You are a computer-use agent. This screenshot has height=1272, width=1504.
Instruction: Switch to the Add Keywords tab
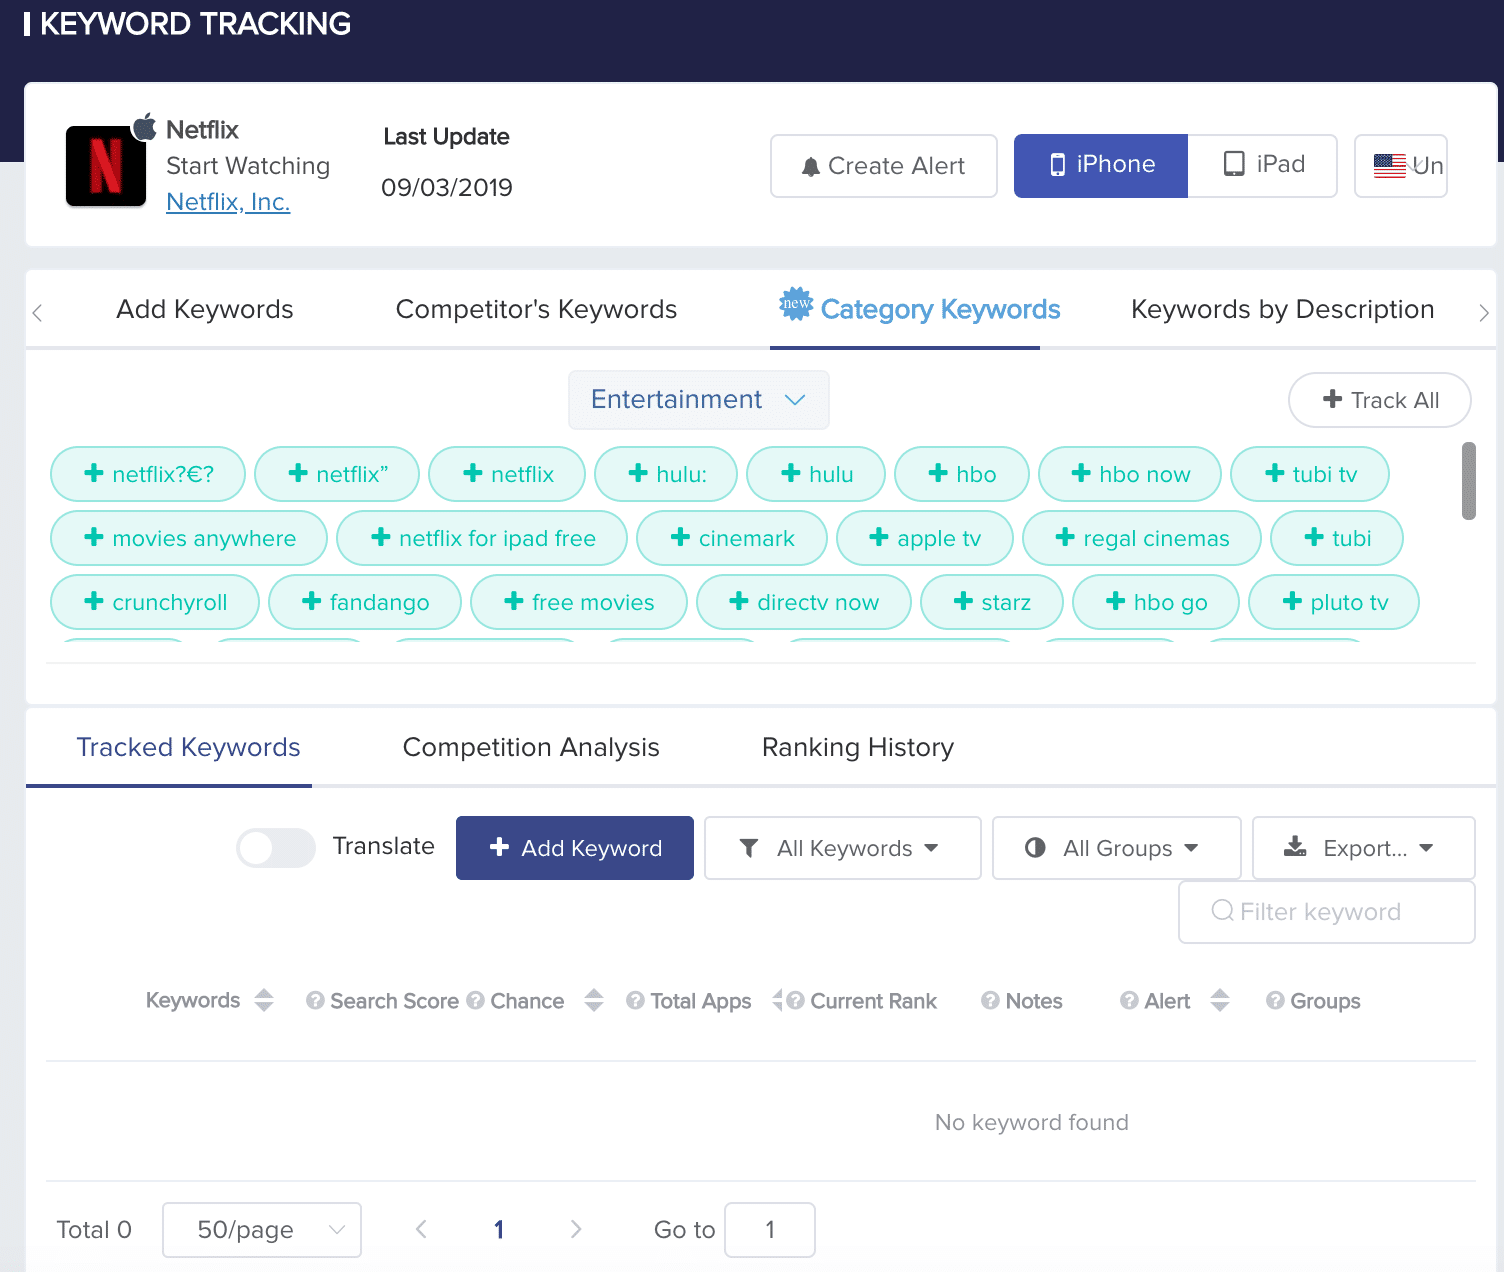(205, 310)
